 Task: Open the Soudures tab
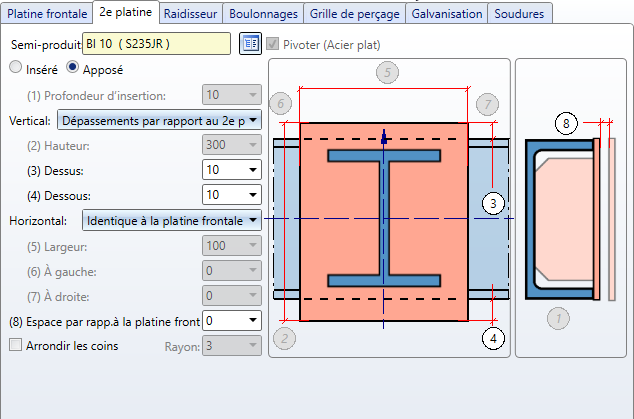click(519, 14)
